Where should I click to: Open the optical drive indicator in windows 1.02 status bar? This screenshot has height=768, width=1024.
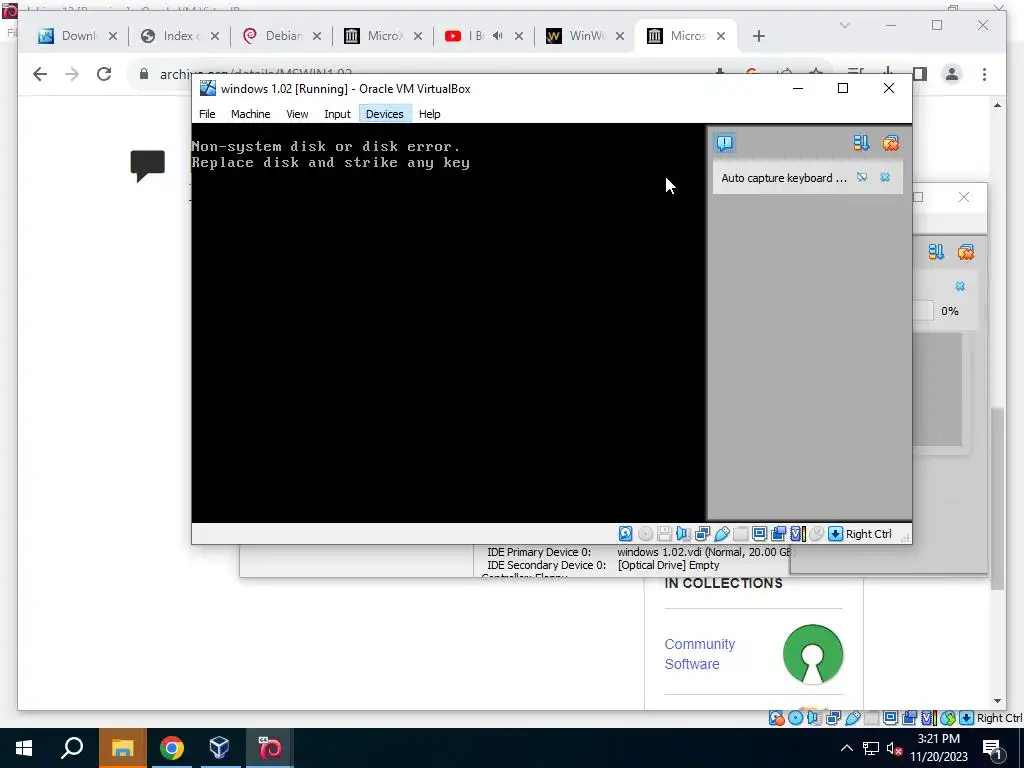point(645,534)
